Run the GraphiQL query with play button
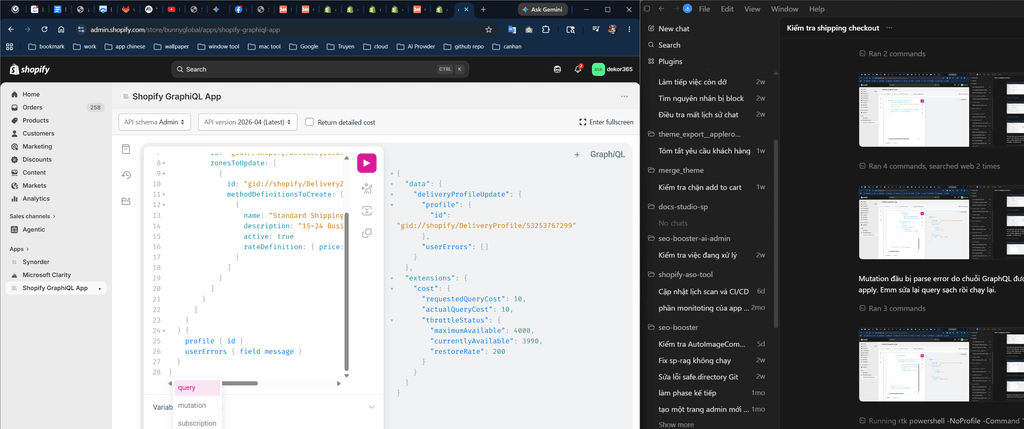 366,163
